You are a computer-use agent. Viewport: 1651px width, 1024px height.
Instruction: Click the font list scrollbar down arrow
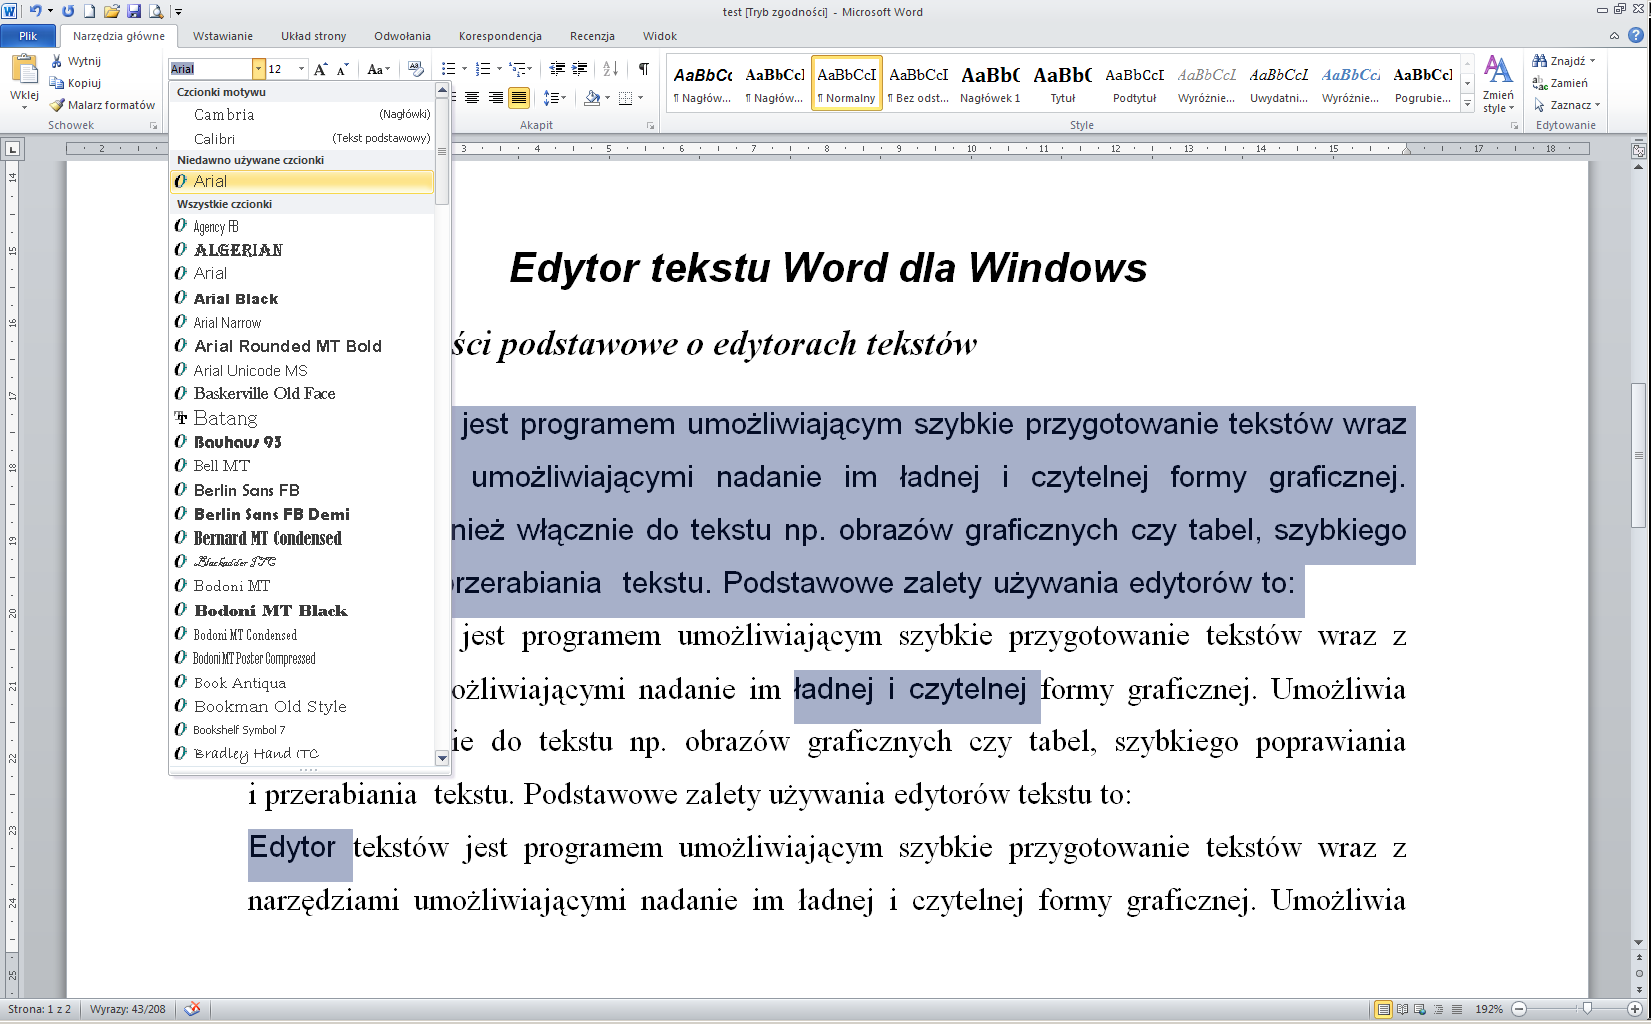[442, 758]
